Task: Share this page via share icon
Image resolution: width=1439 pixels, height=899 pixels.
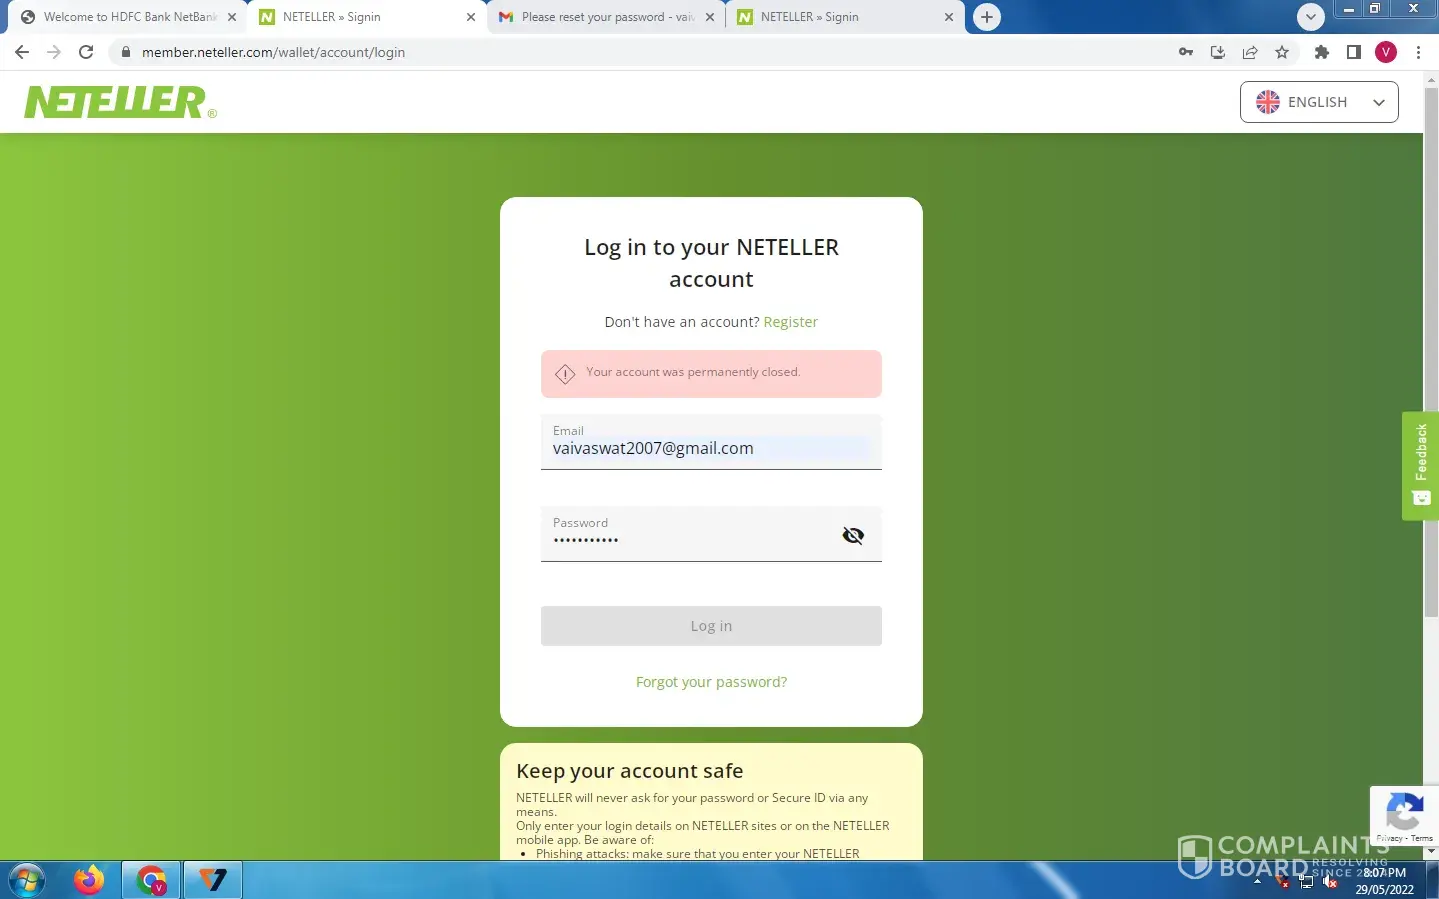Action: click(1250, 52)
